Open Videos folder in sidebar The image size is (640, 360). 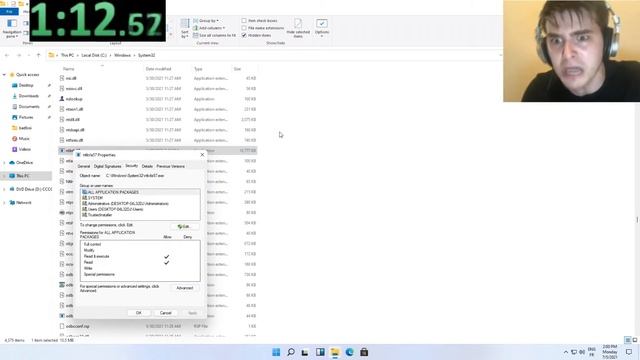pyautogui.click(x=24, y=149)
